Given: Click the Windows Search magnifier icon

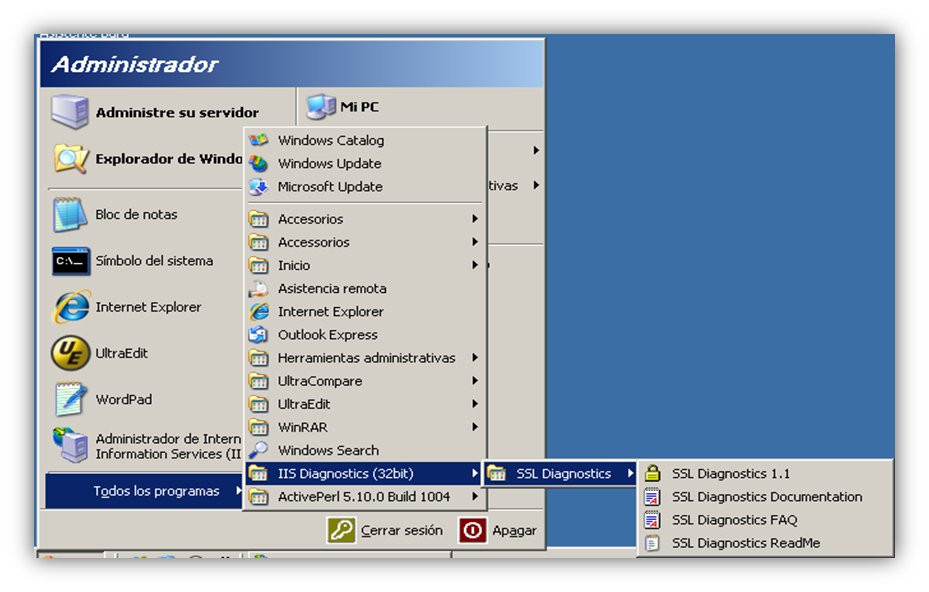Looking at the screenshot, I should (258, 450).
